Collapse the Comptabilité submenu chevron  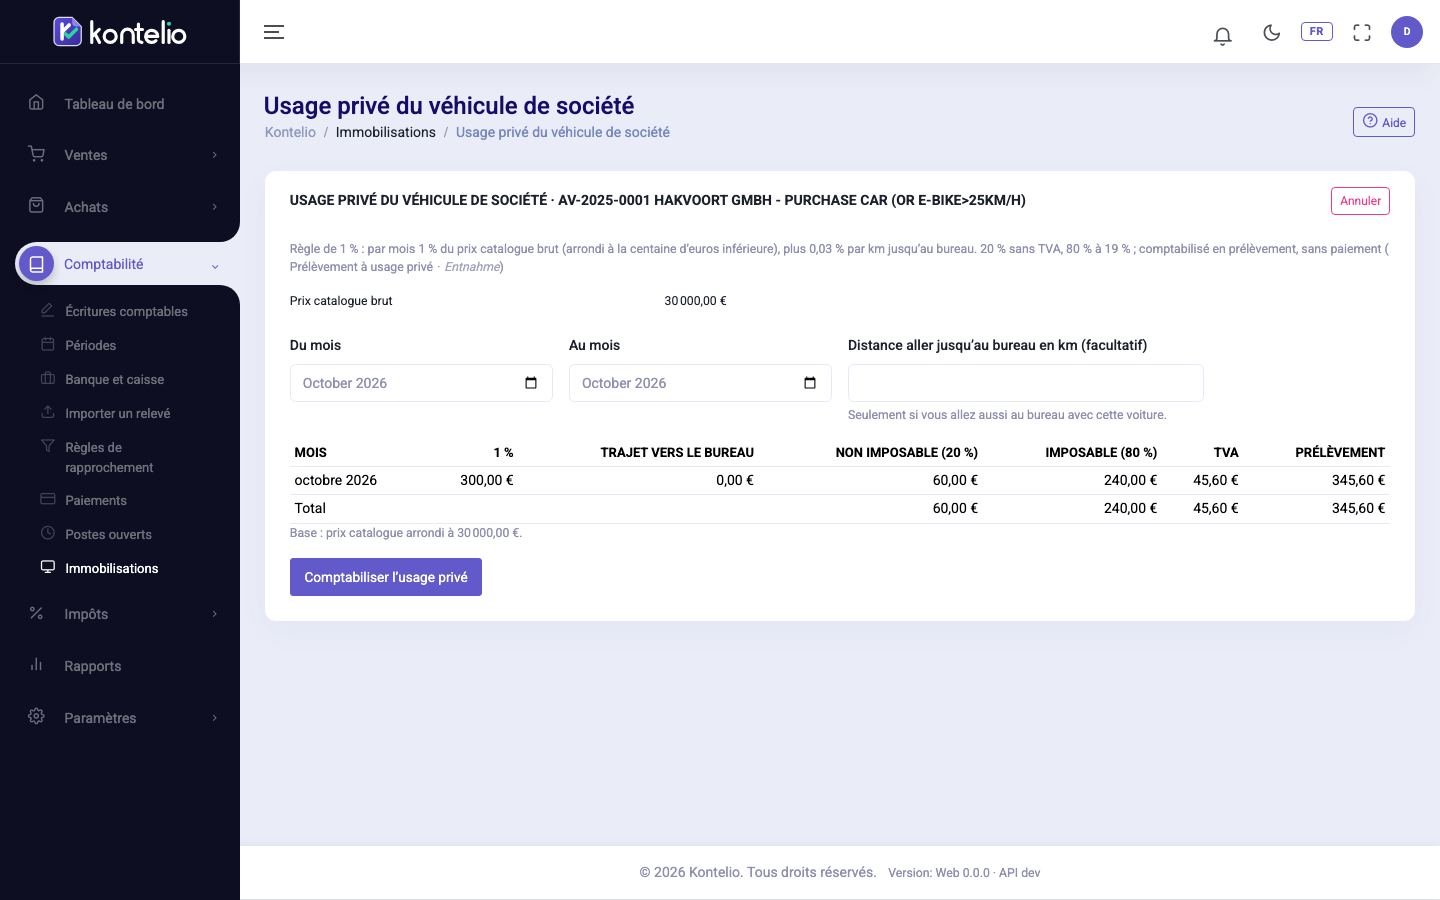[214, 266]
